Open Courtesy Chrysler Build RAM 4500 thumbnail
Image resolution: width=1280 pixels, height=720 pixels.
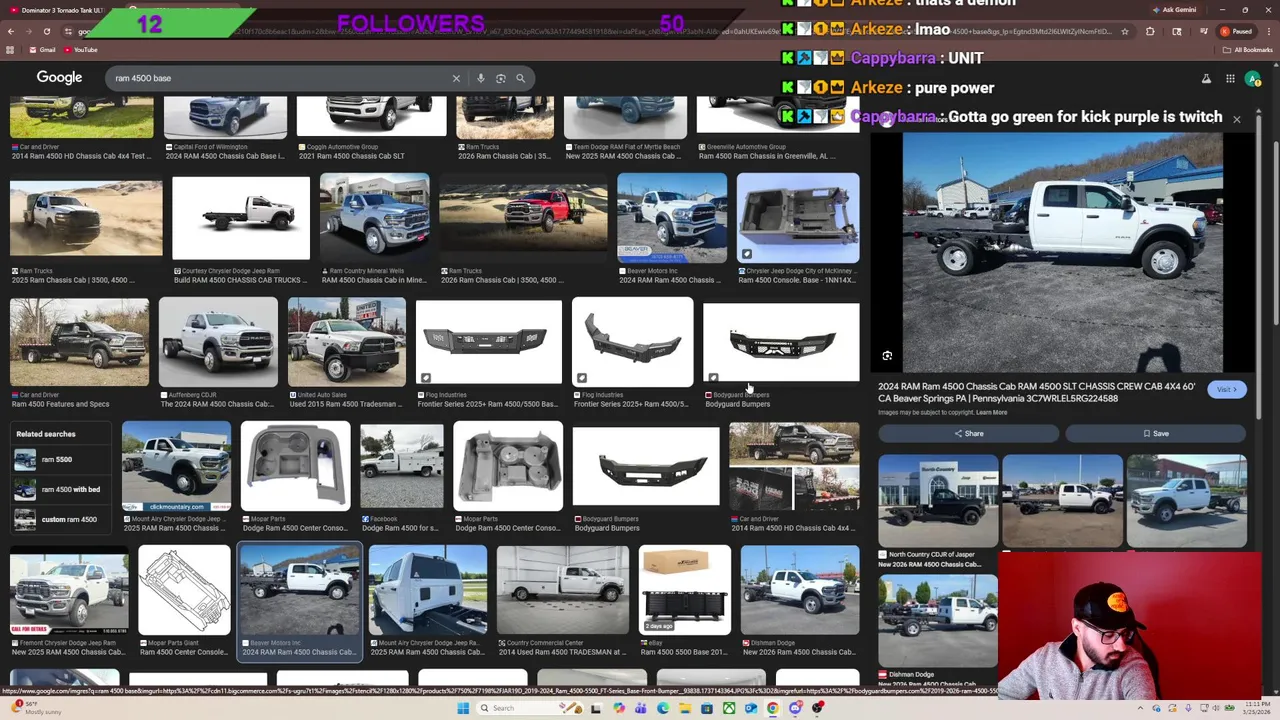tap(241, 218)
